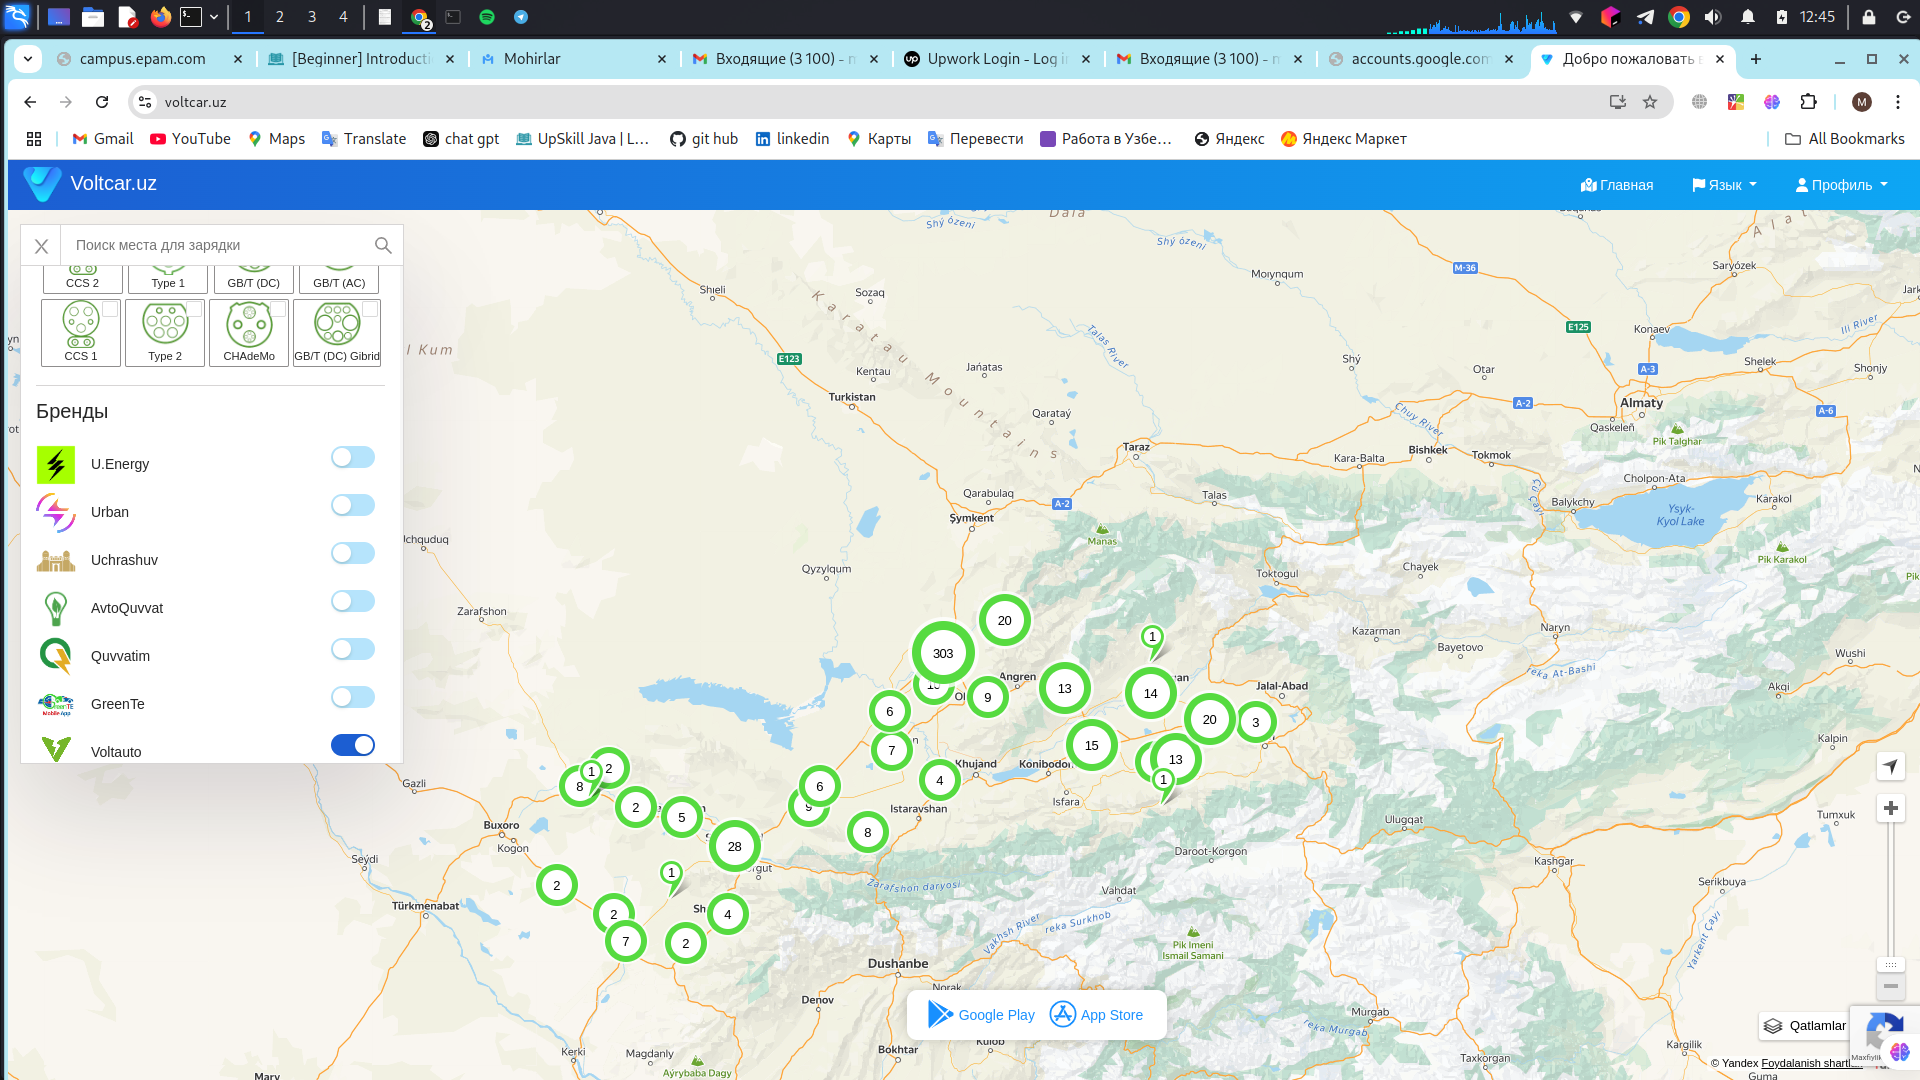1920x1080 pixels.
Task: Click the U.Energy brand logo
Action: tap(56, 464)
